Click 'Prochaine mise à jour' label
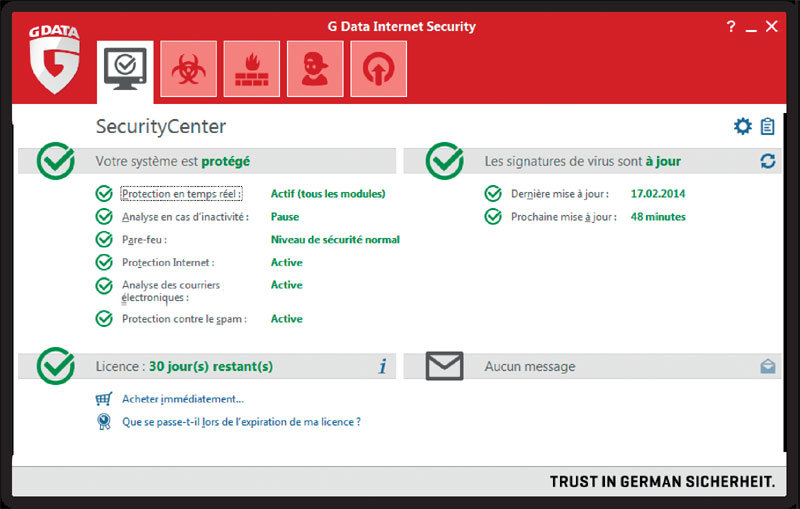The width and height of the screenshot is (800, 509). tap(564, 217)
